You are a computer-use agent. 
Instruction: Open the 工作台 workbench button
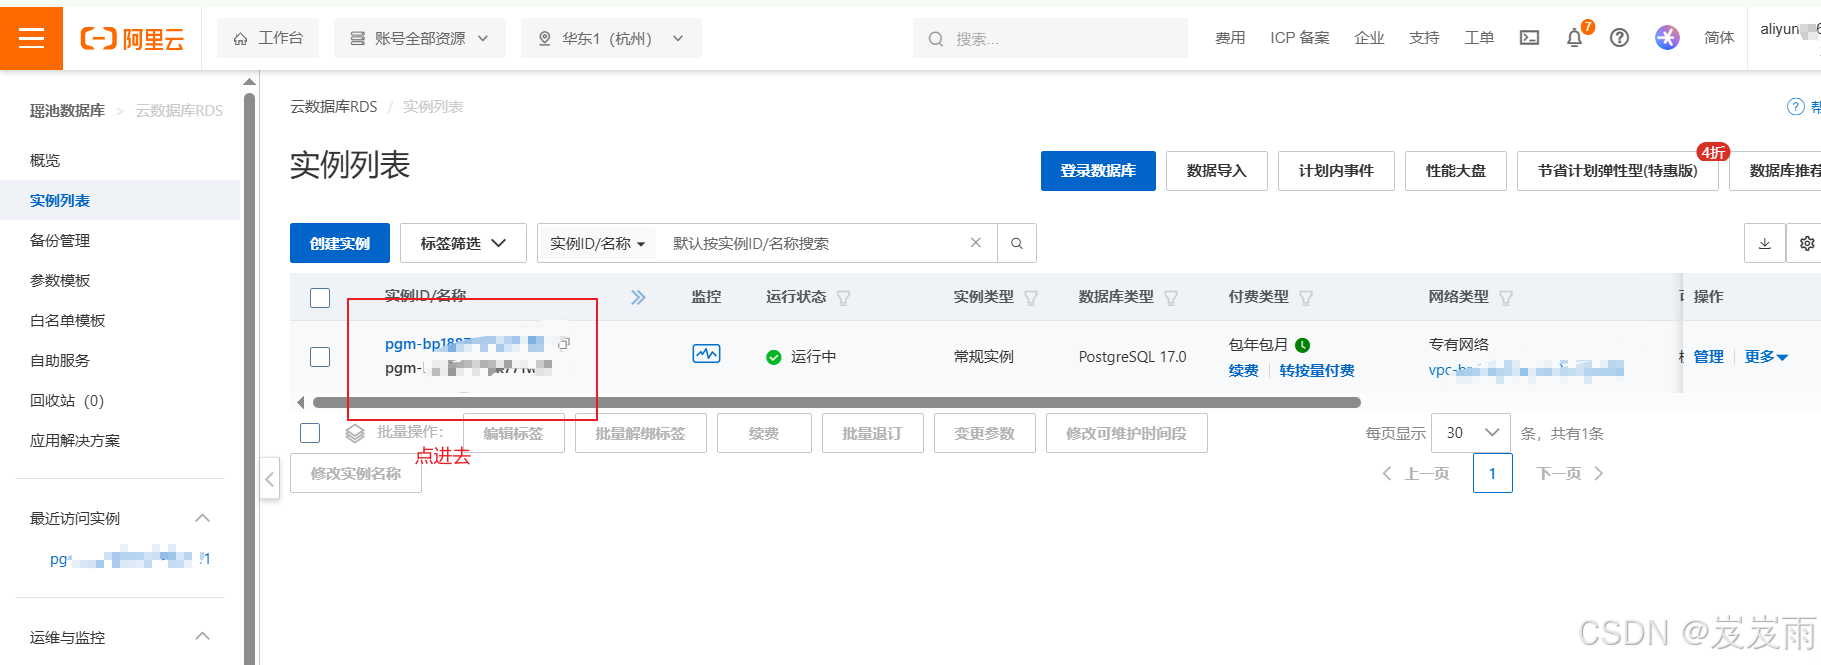[x=268, y=38]
